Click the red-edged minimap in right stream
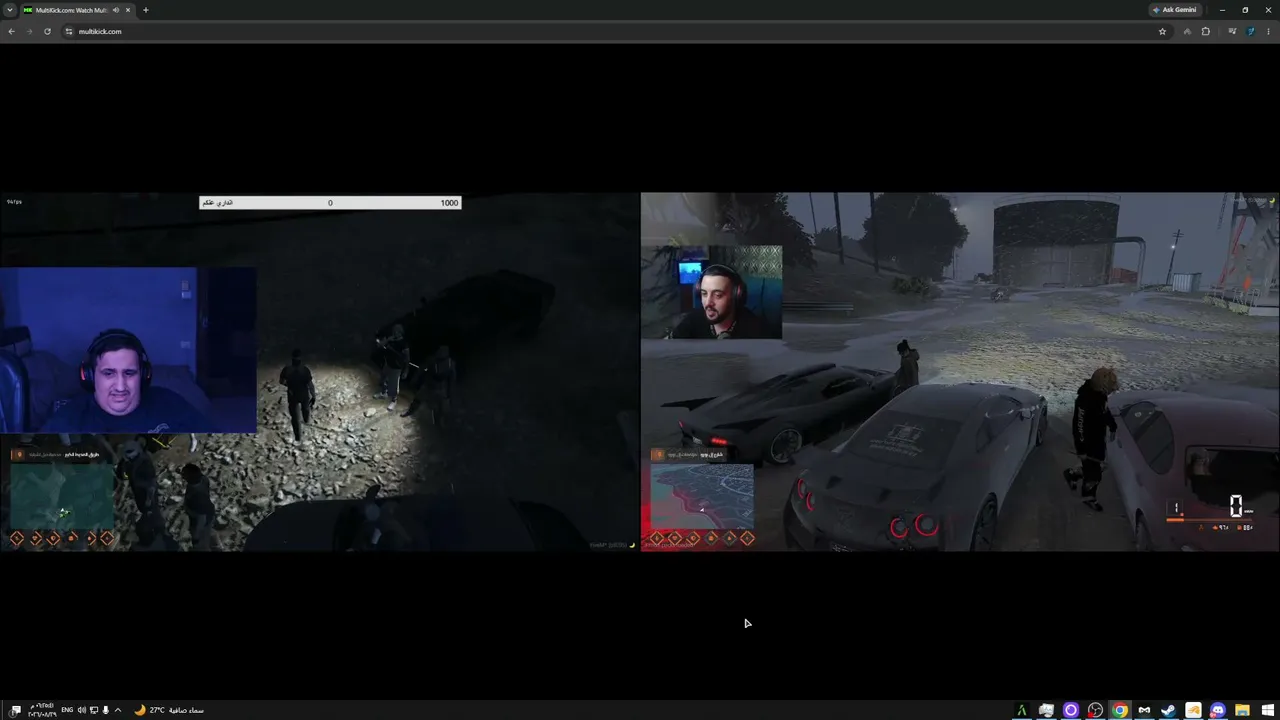The width and height of the screenshot is (1280, 720). click(702, 496)
